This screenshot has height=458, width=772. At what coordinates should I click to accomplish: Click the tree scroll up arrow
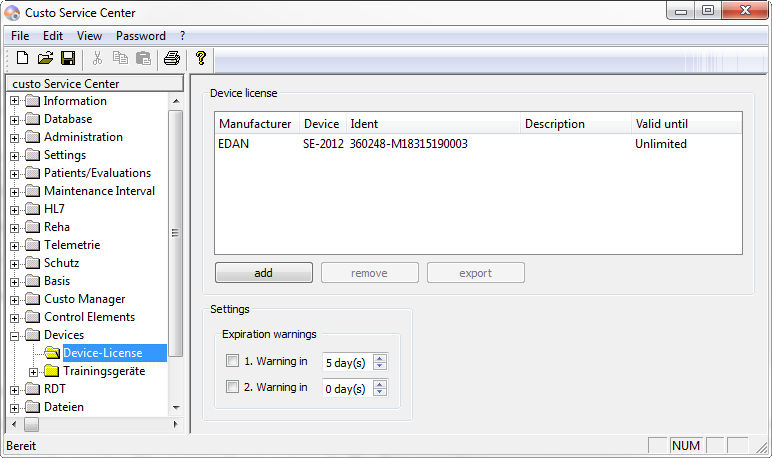click(x=176, y=101)
